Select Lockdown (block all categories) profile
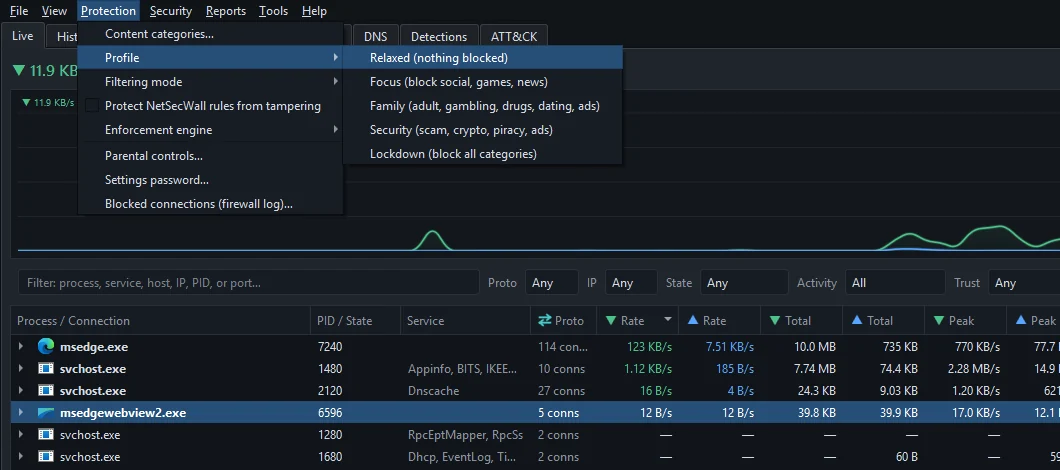Screen dimensions: 1060x470 (x=483, y=154)
